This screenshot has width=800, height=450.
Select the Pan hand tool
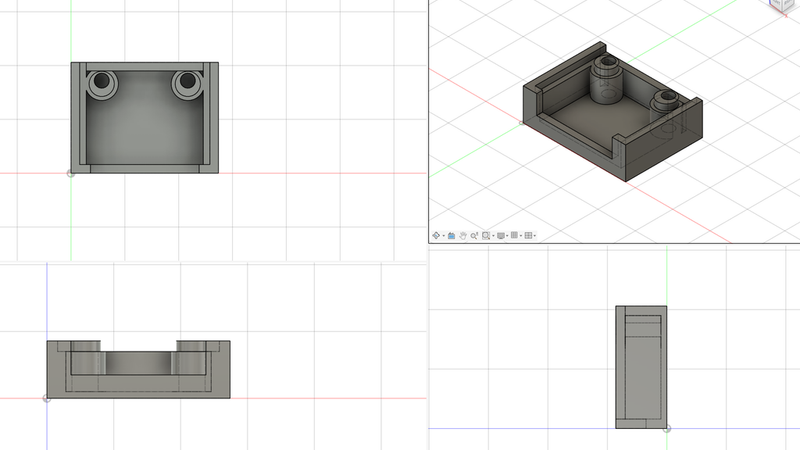(463, 235)
